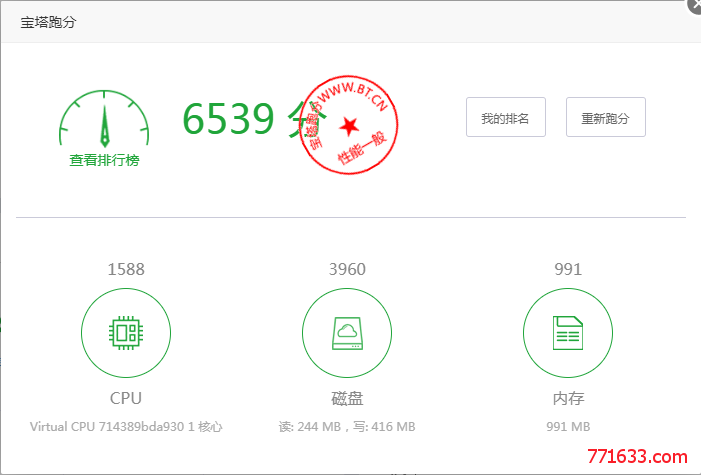The width and height of the screenshot is (701, 475).
Task: Click the 内存 label
Action: [x=568, y=398]
